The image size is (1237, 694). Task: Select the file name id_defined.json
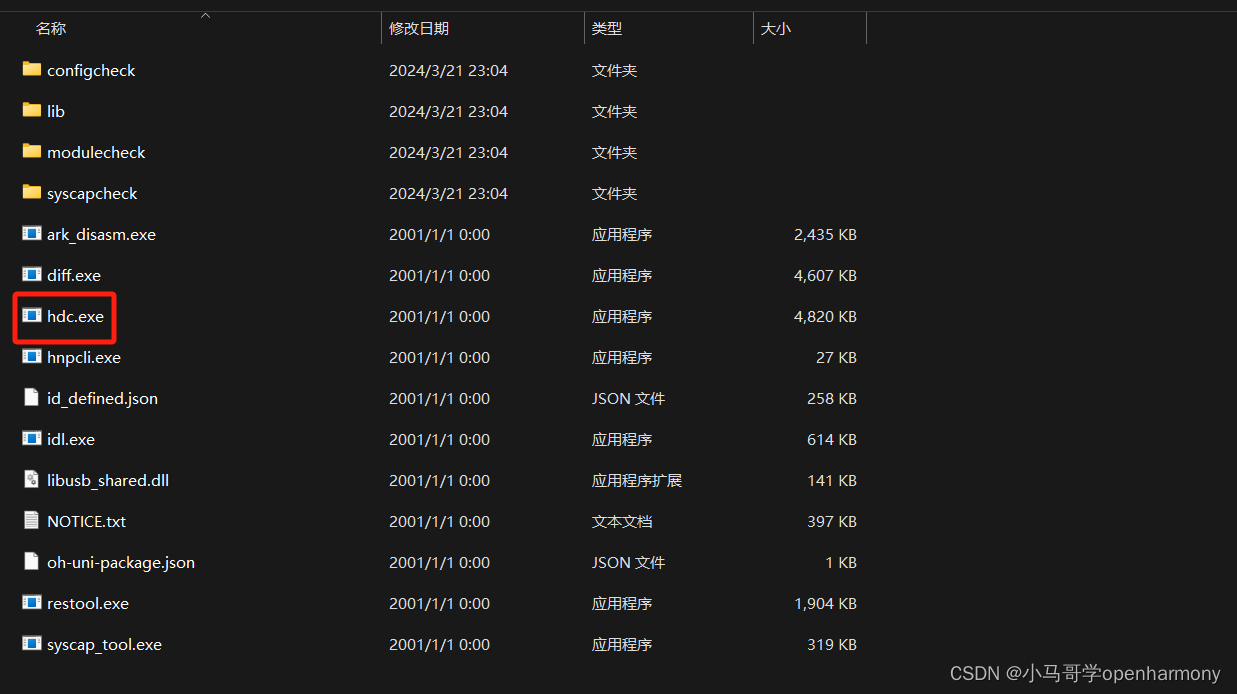pos(102,399)
